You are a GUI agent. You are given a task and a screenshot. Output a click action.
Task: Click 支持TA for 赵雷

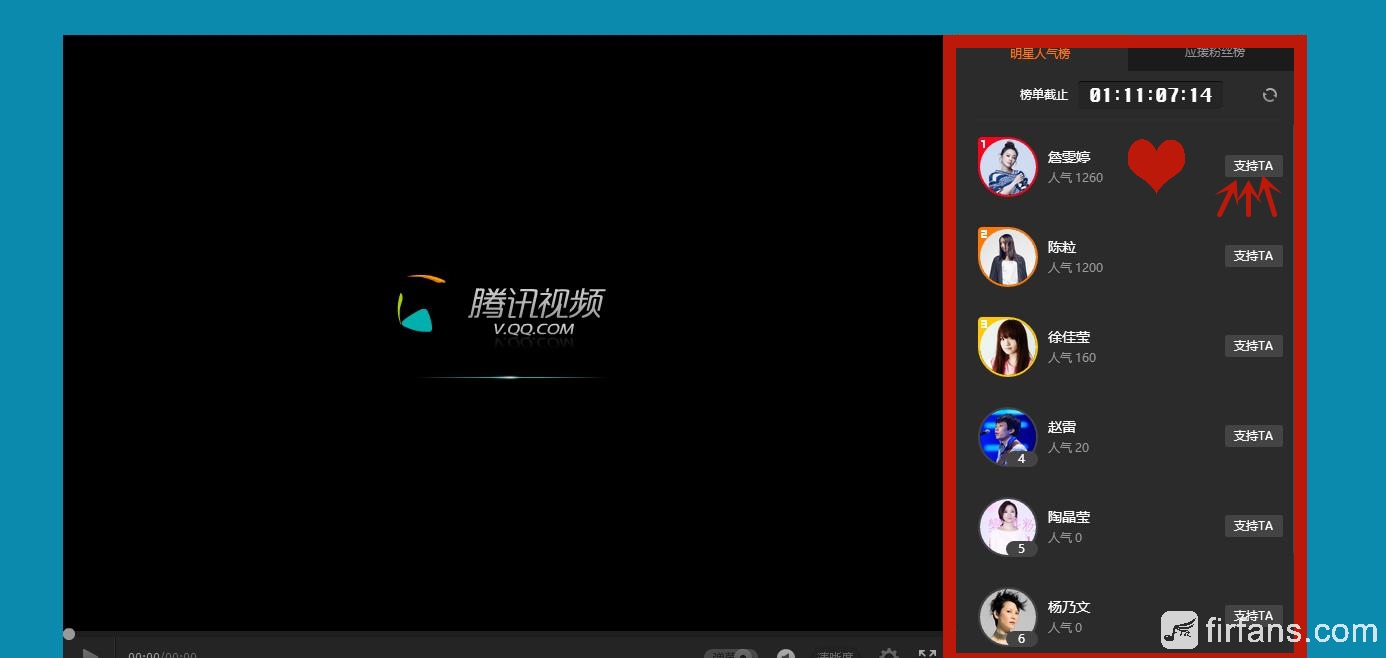[1253, 436]
